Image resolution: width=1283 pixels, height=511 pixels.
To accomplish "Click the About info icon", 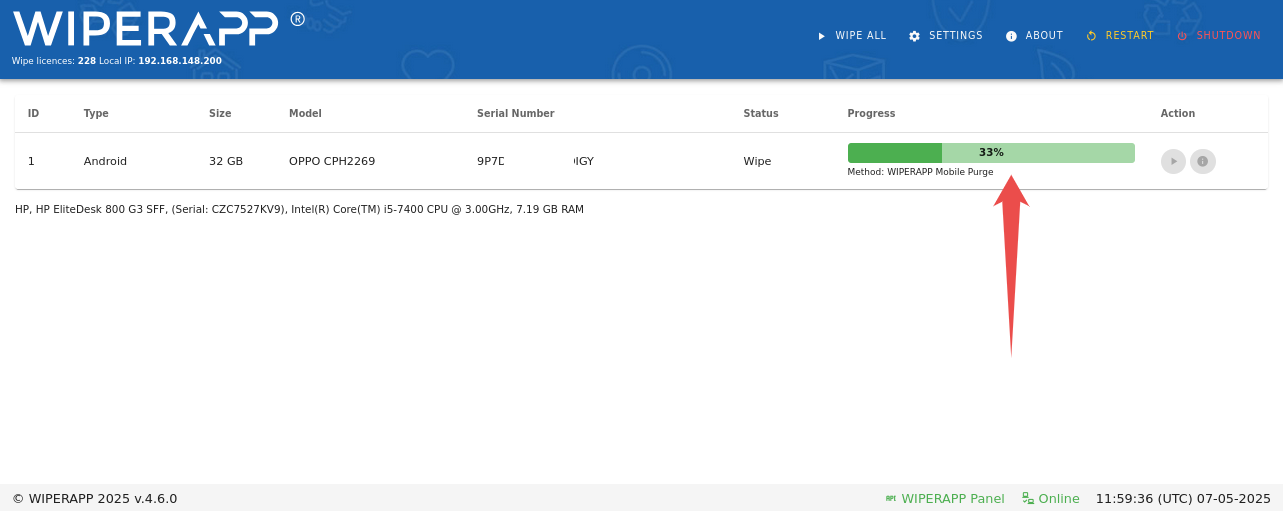I will 1011,36.
